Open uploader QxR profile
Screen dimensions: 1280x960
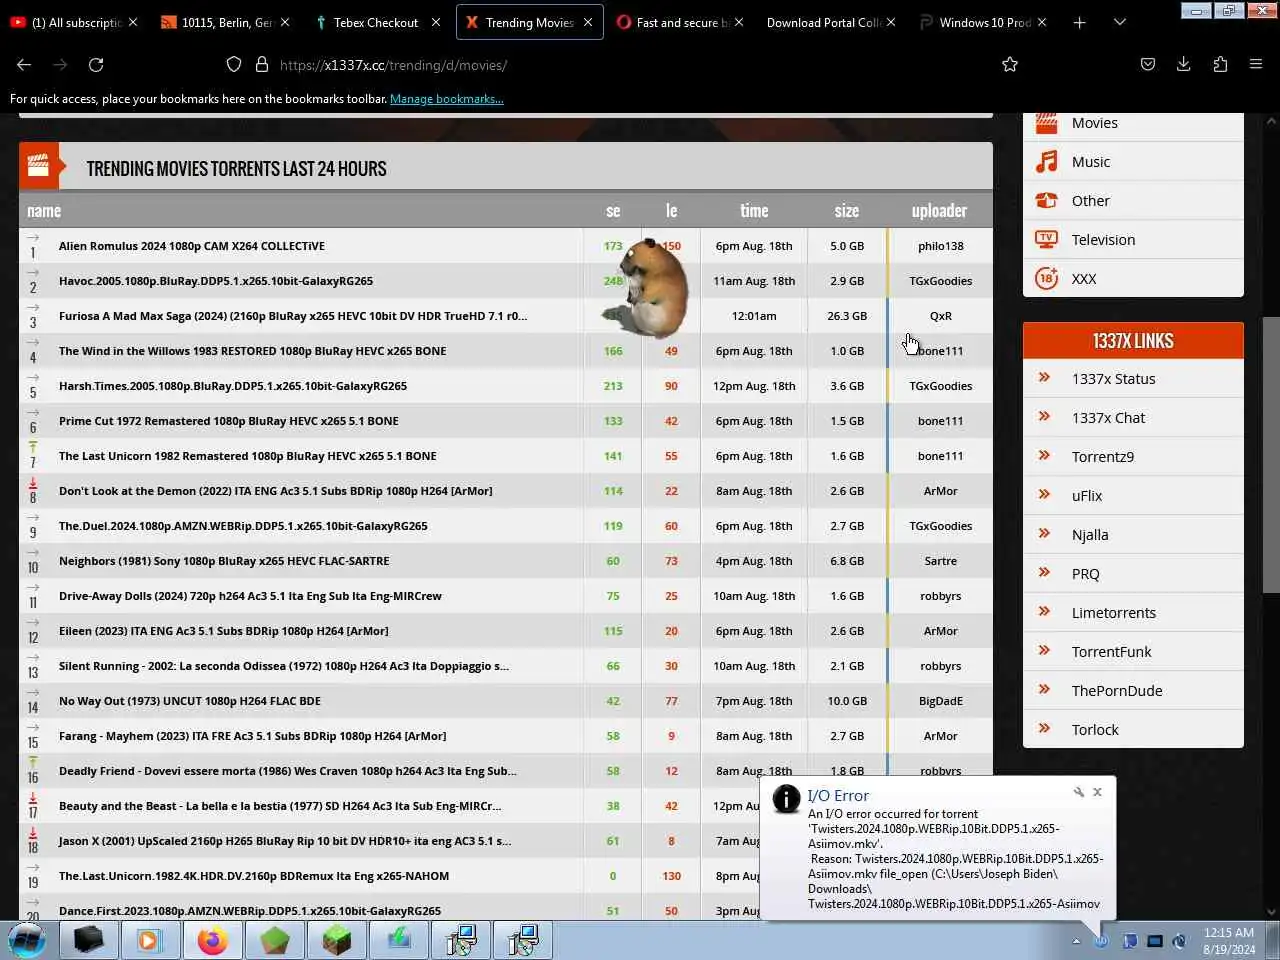point(940,316)
